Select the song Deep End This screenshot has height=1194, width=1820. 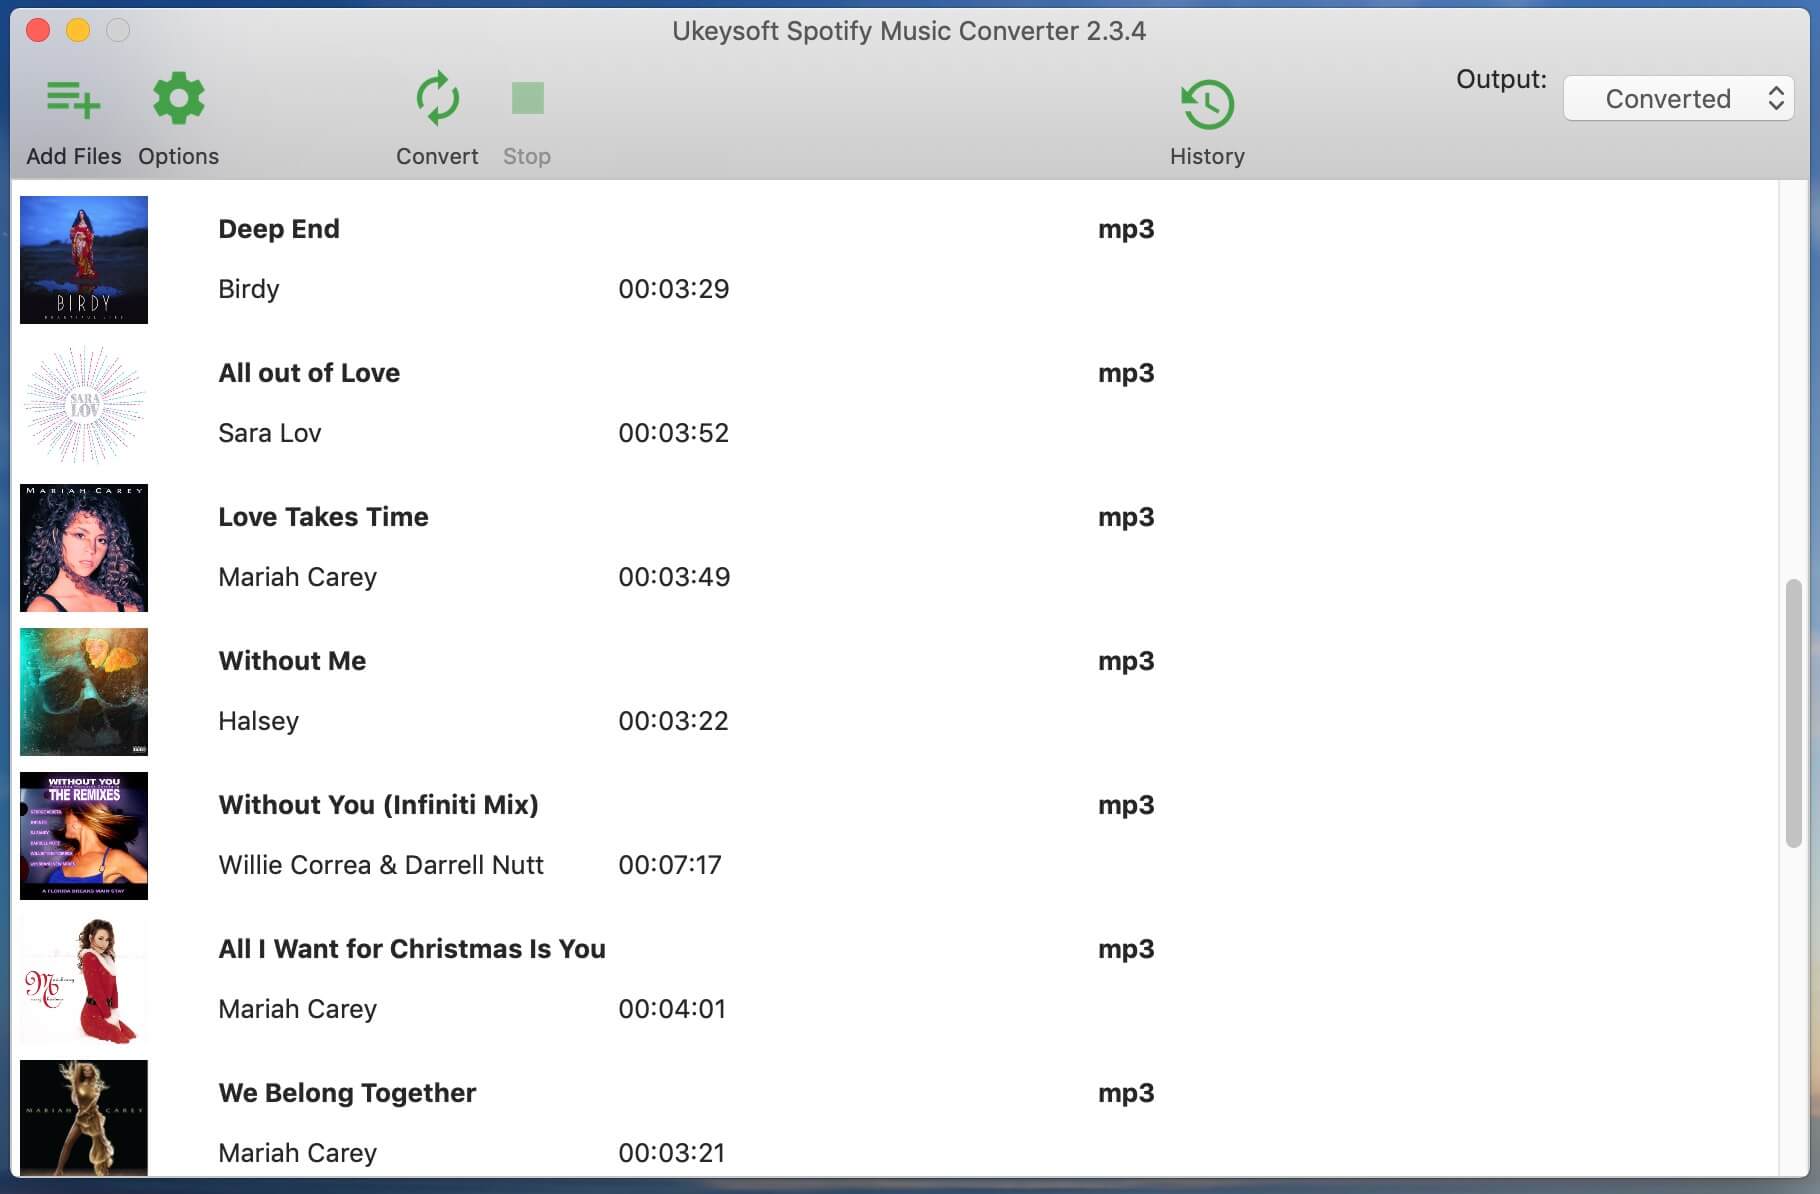(x=279, y=228)
